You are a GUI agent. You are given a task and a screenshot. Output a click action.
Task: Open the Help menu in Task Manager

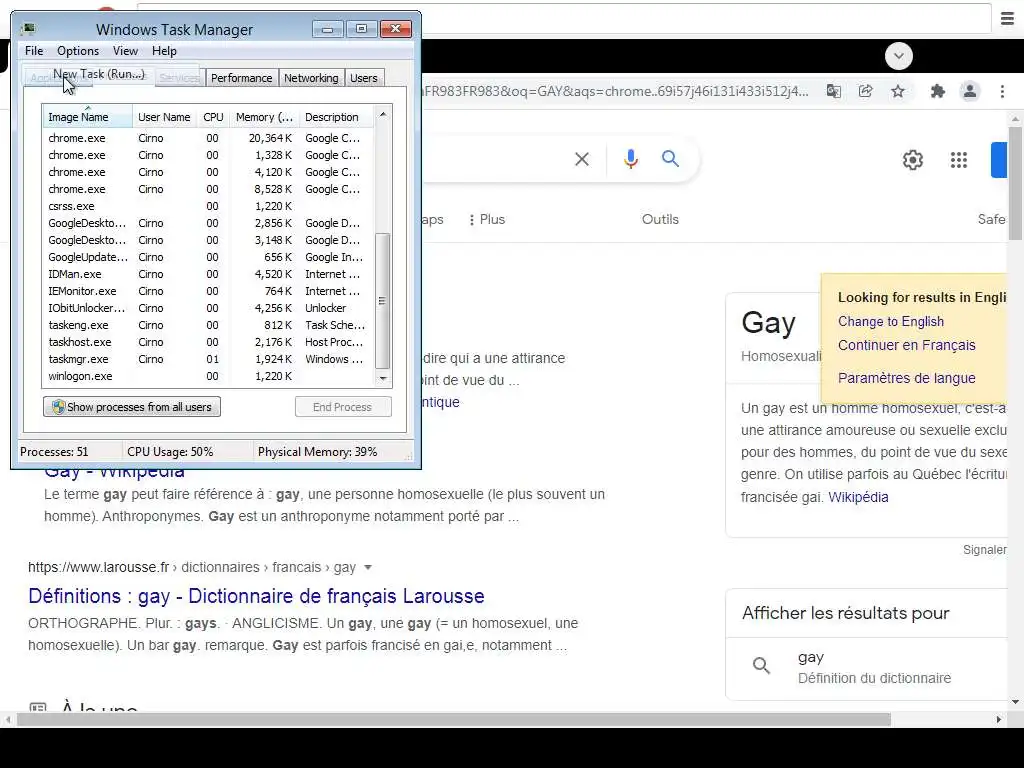point(164,51)
